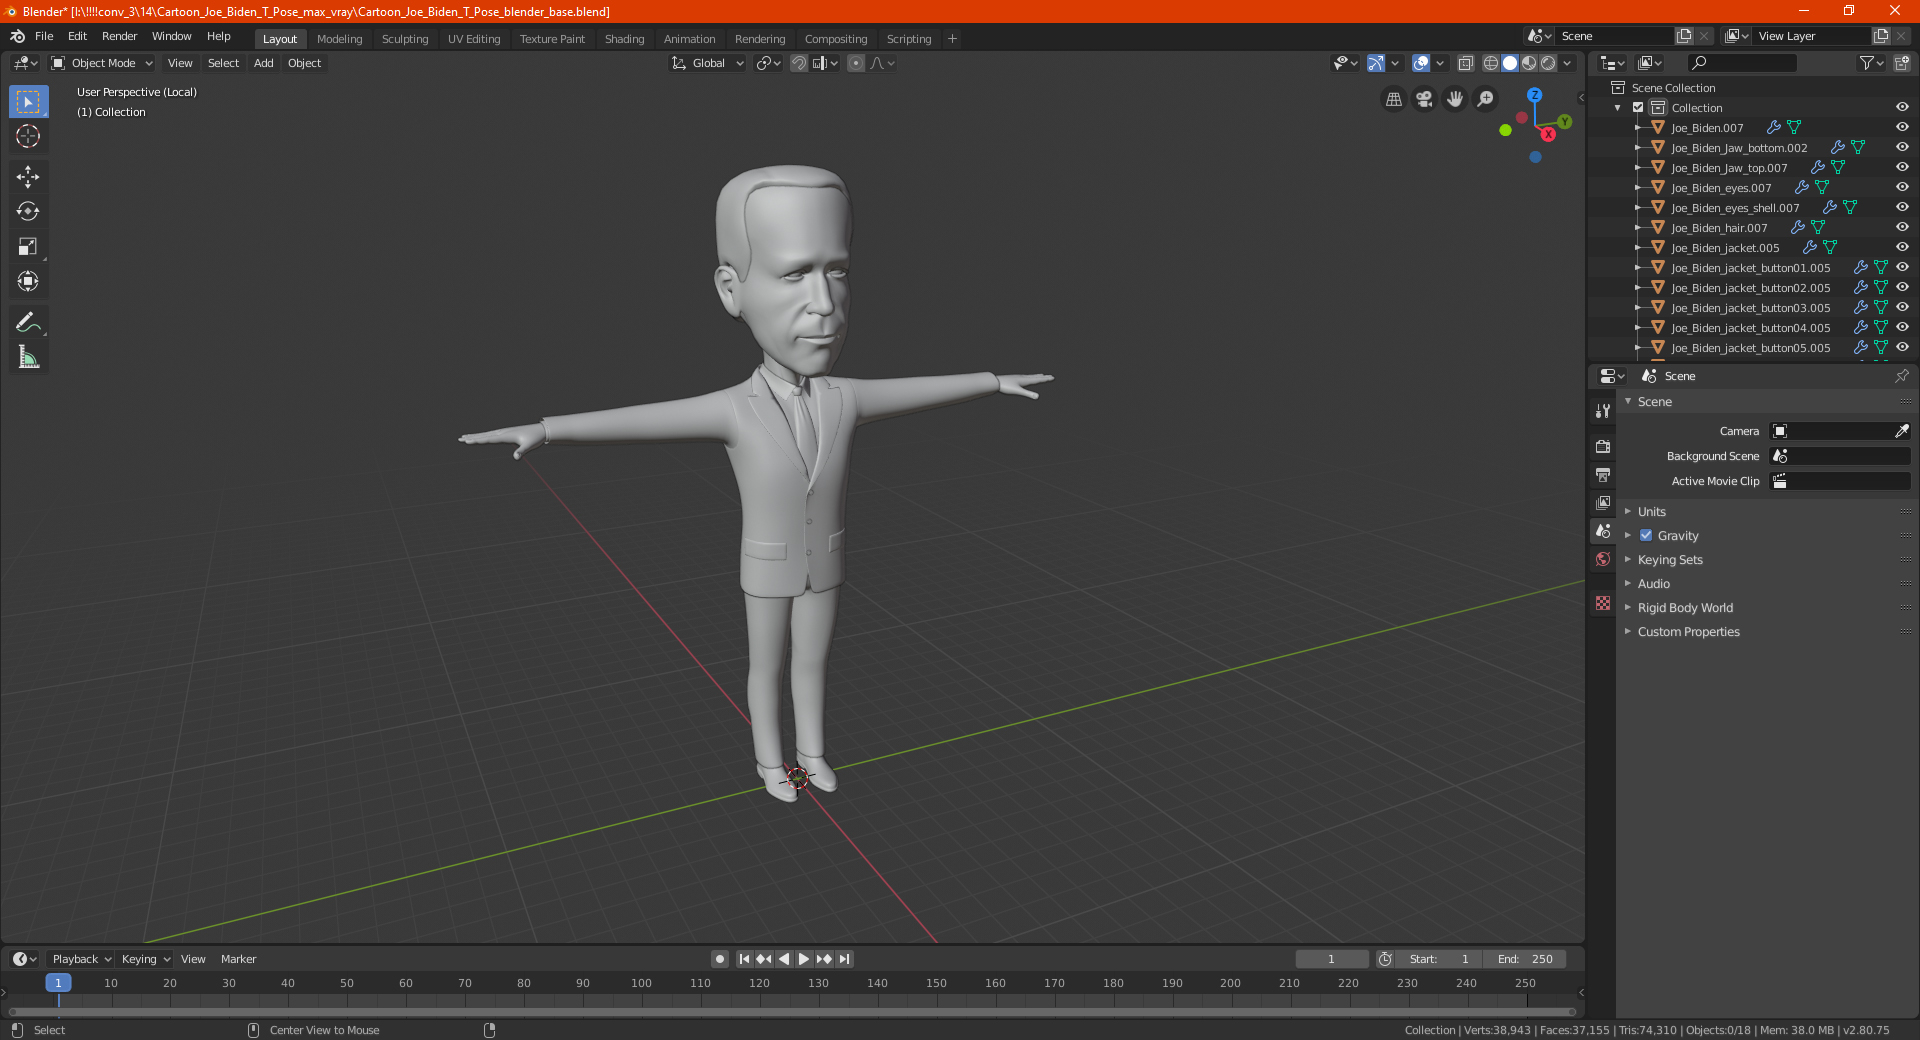
Task: Expand the Units panel
Action: point(1651,511)
